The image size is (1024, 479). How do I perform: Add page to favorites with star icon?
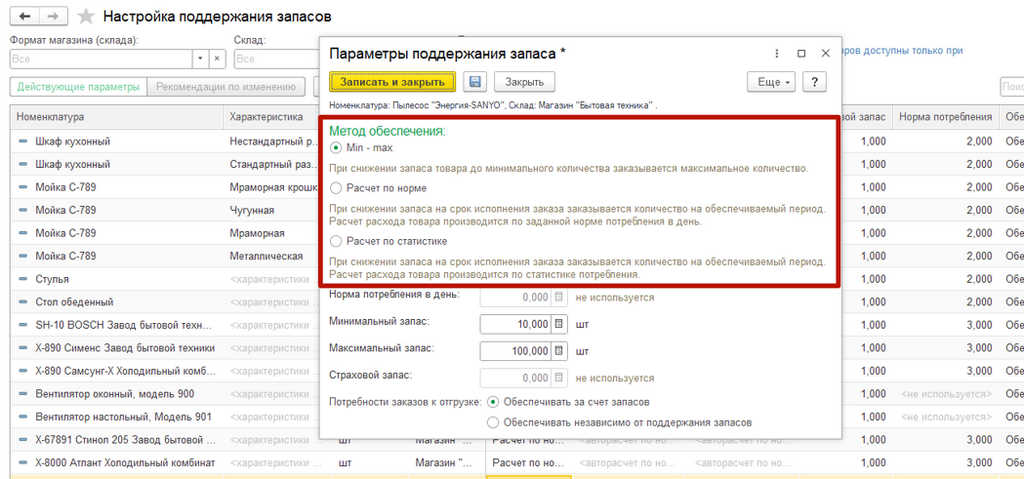86,16
